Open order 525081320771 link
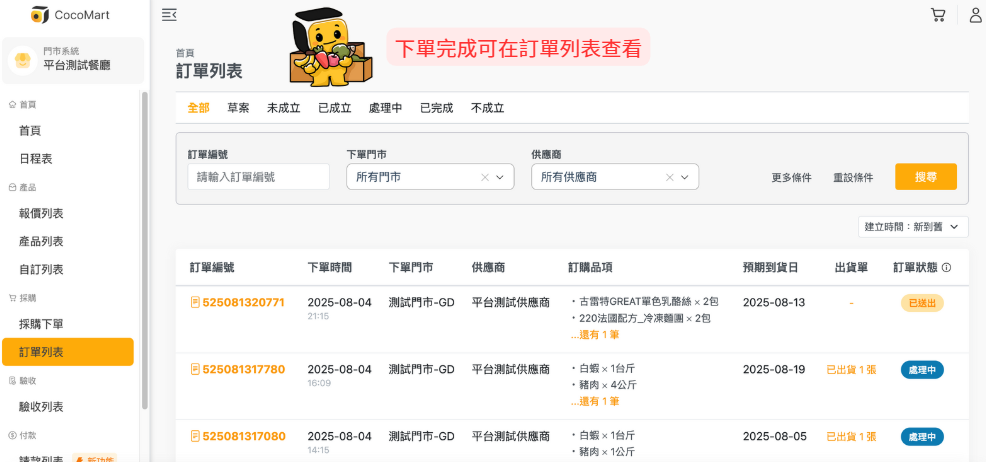Screen dimensions: 986x462 coord(243,302)
